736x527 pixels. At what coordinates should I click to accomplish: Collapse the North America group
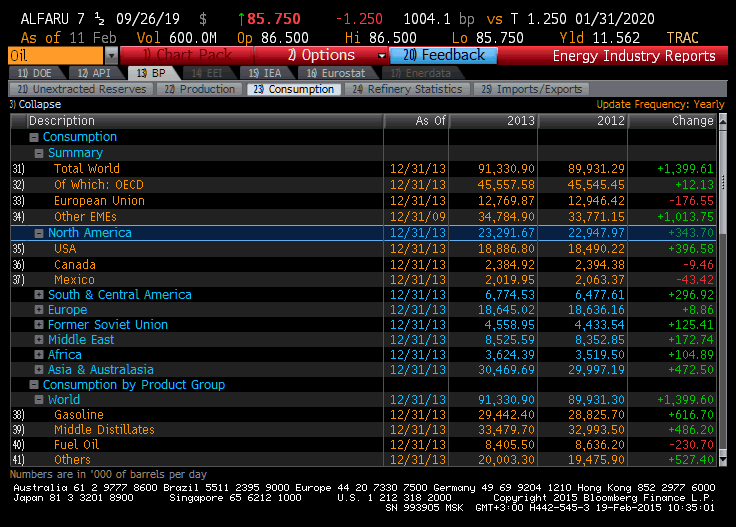click(x=39, y=233)
